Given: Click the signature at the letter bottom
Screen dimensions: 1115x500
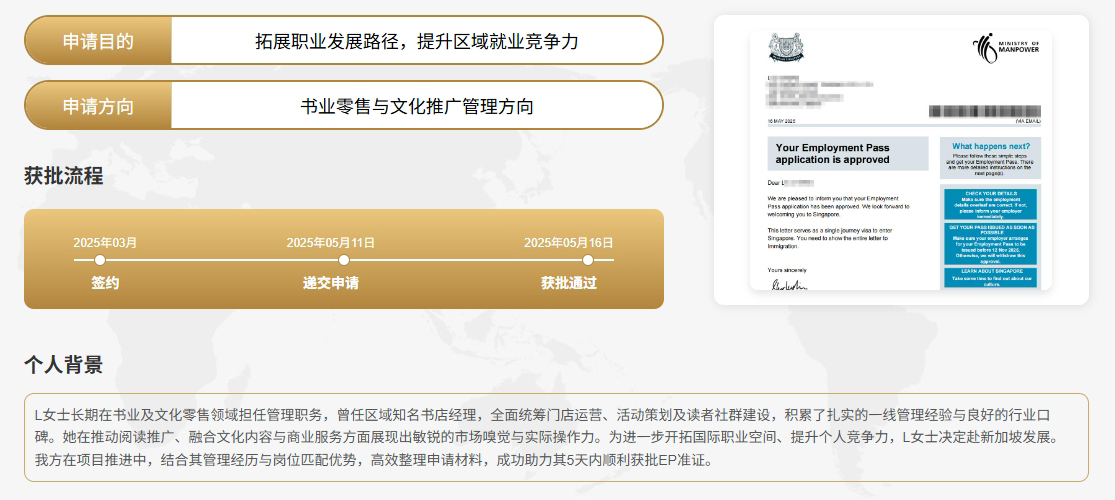Looking at the screenshot, I should (788, 285).
